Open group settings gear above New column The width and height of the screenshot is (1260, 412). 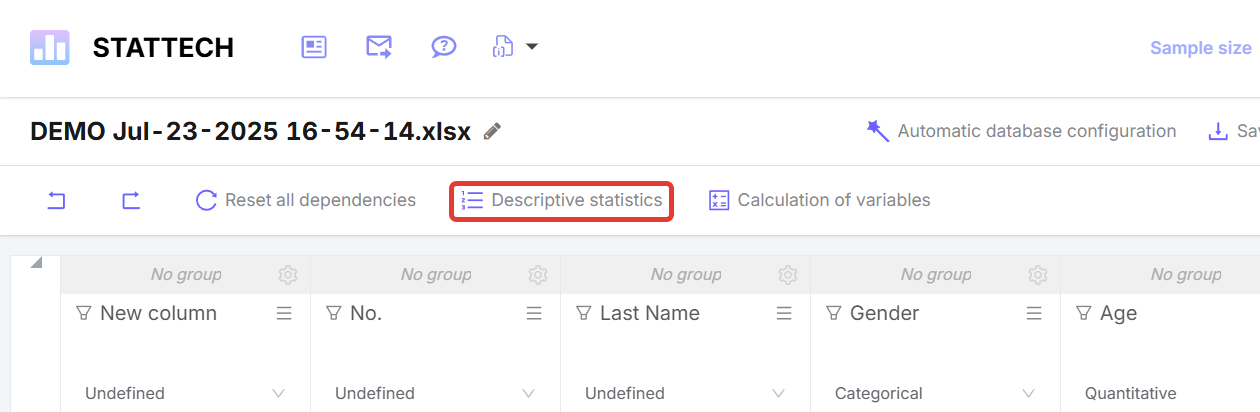tap(288, 274)
